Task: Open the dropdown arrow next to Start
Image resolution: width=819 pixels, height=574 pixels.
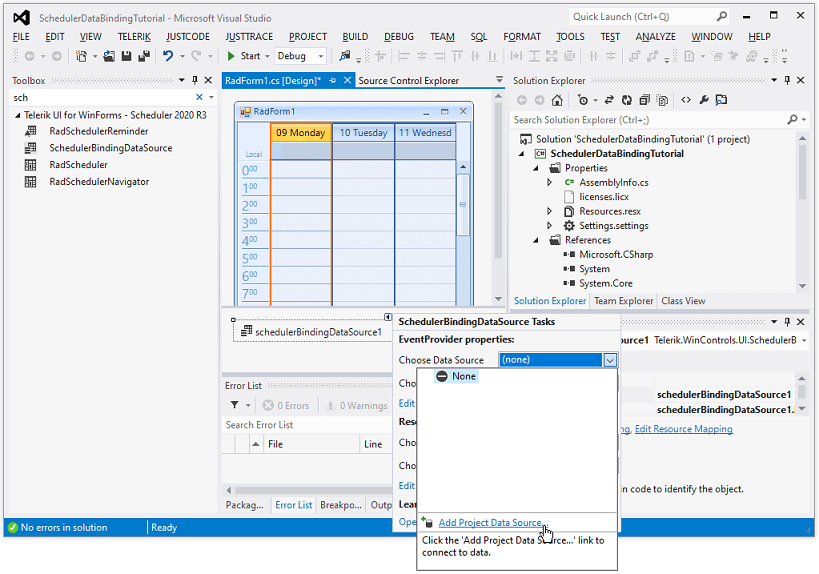Action: (267, 56)
